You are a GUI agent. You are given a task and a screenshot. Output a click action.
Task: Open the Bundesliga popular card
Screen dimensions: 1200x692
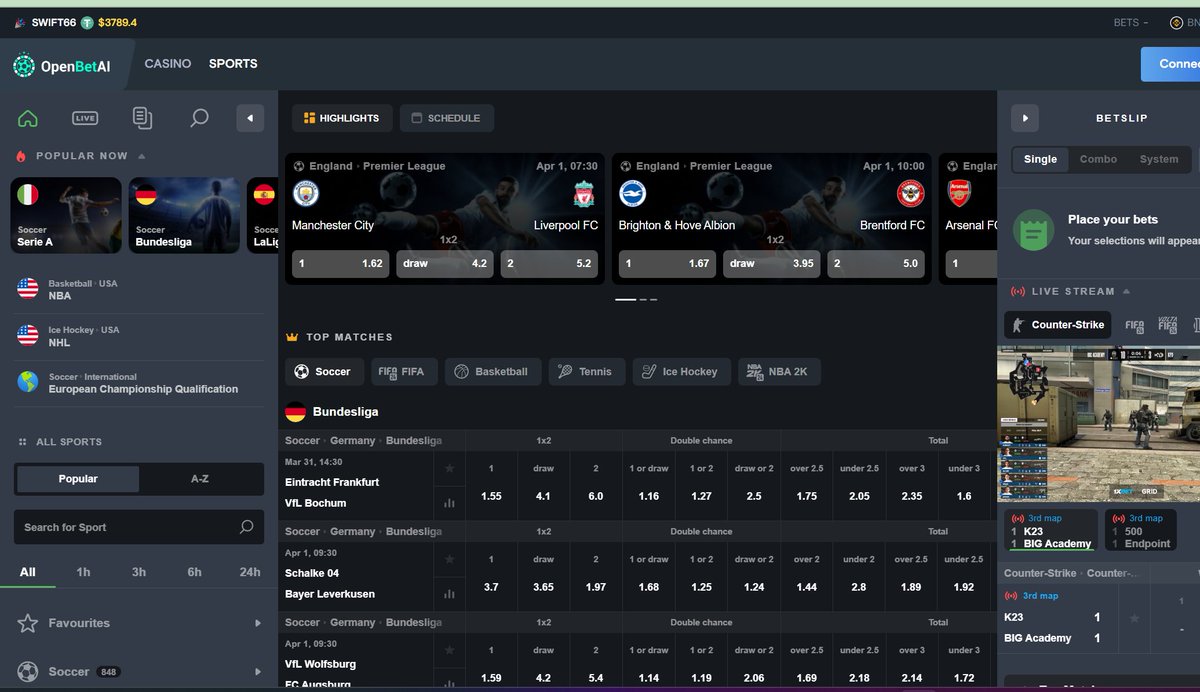coord(185,215)
